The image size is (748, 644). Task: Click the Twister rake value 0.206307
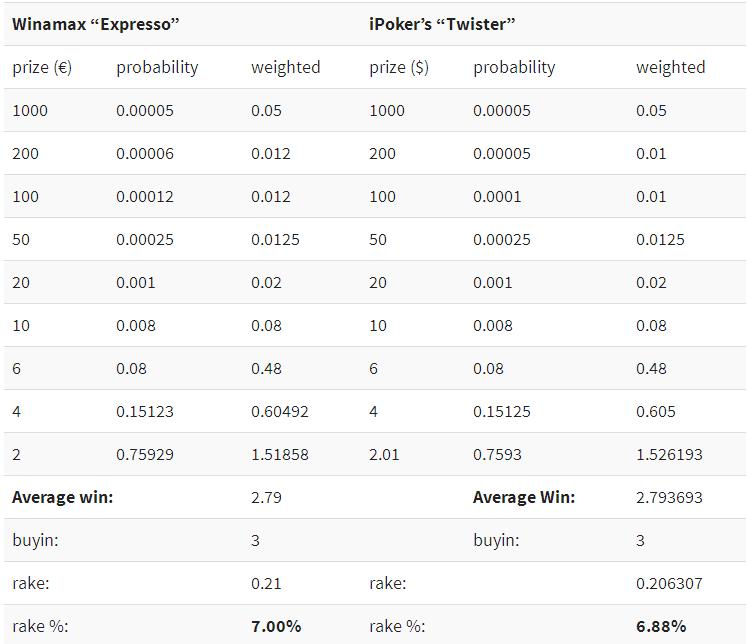pyautogui.click(x=669, y=583)
